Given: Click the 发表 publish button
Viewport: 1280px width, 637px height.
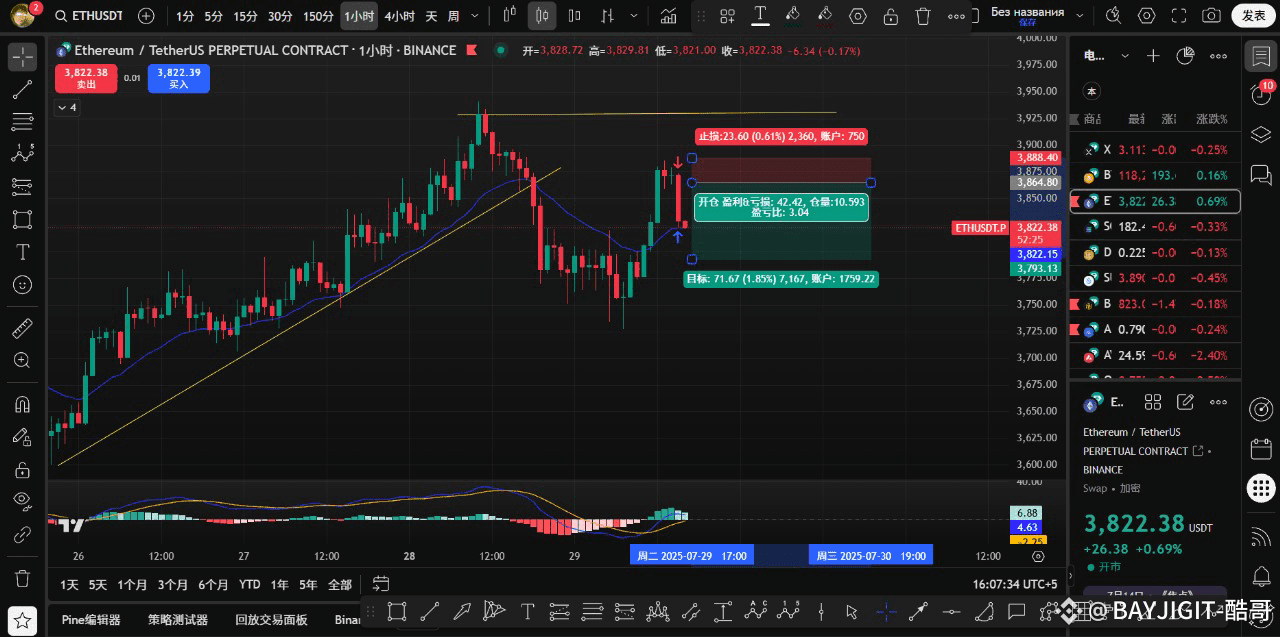Looking at the screenshot, I should (x=1254, y=15).
